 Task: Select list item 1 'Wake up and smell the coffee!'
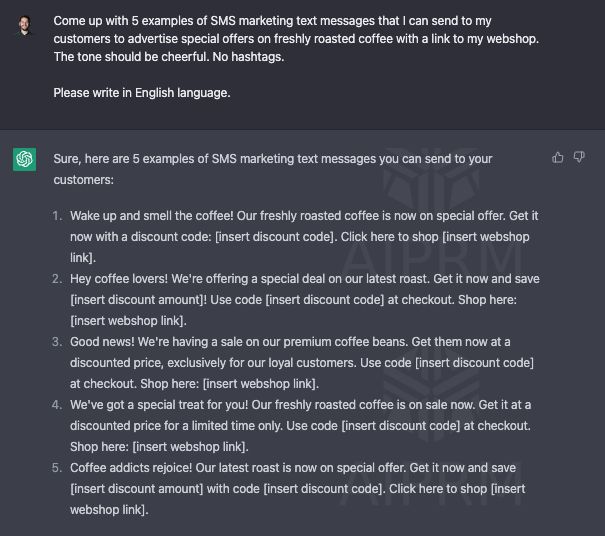[x=304, y=237]
